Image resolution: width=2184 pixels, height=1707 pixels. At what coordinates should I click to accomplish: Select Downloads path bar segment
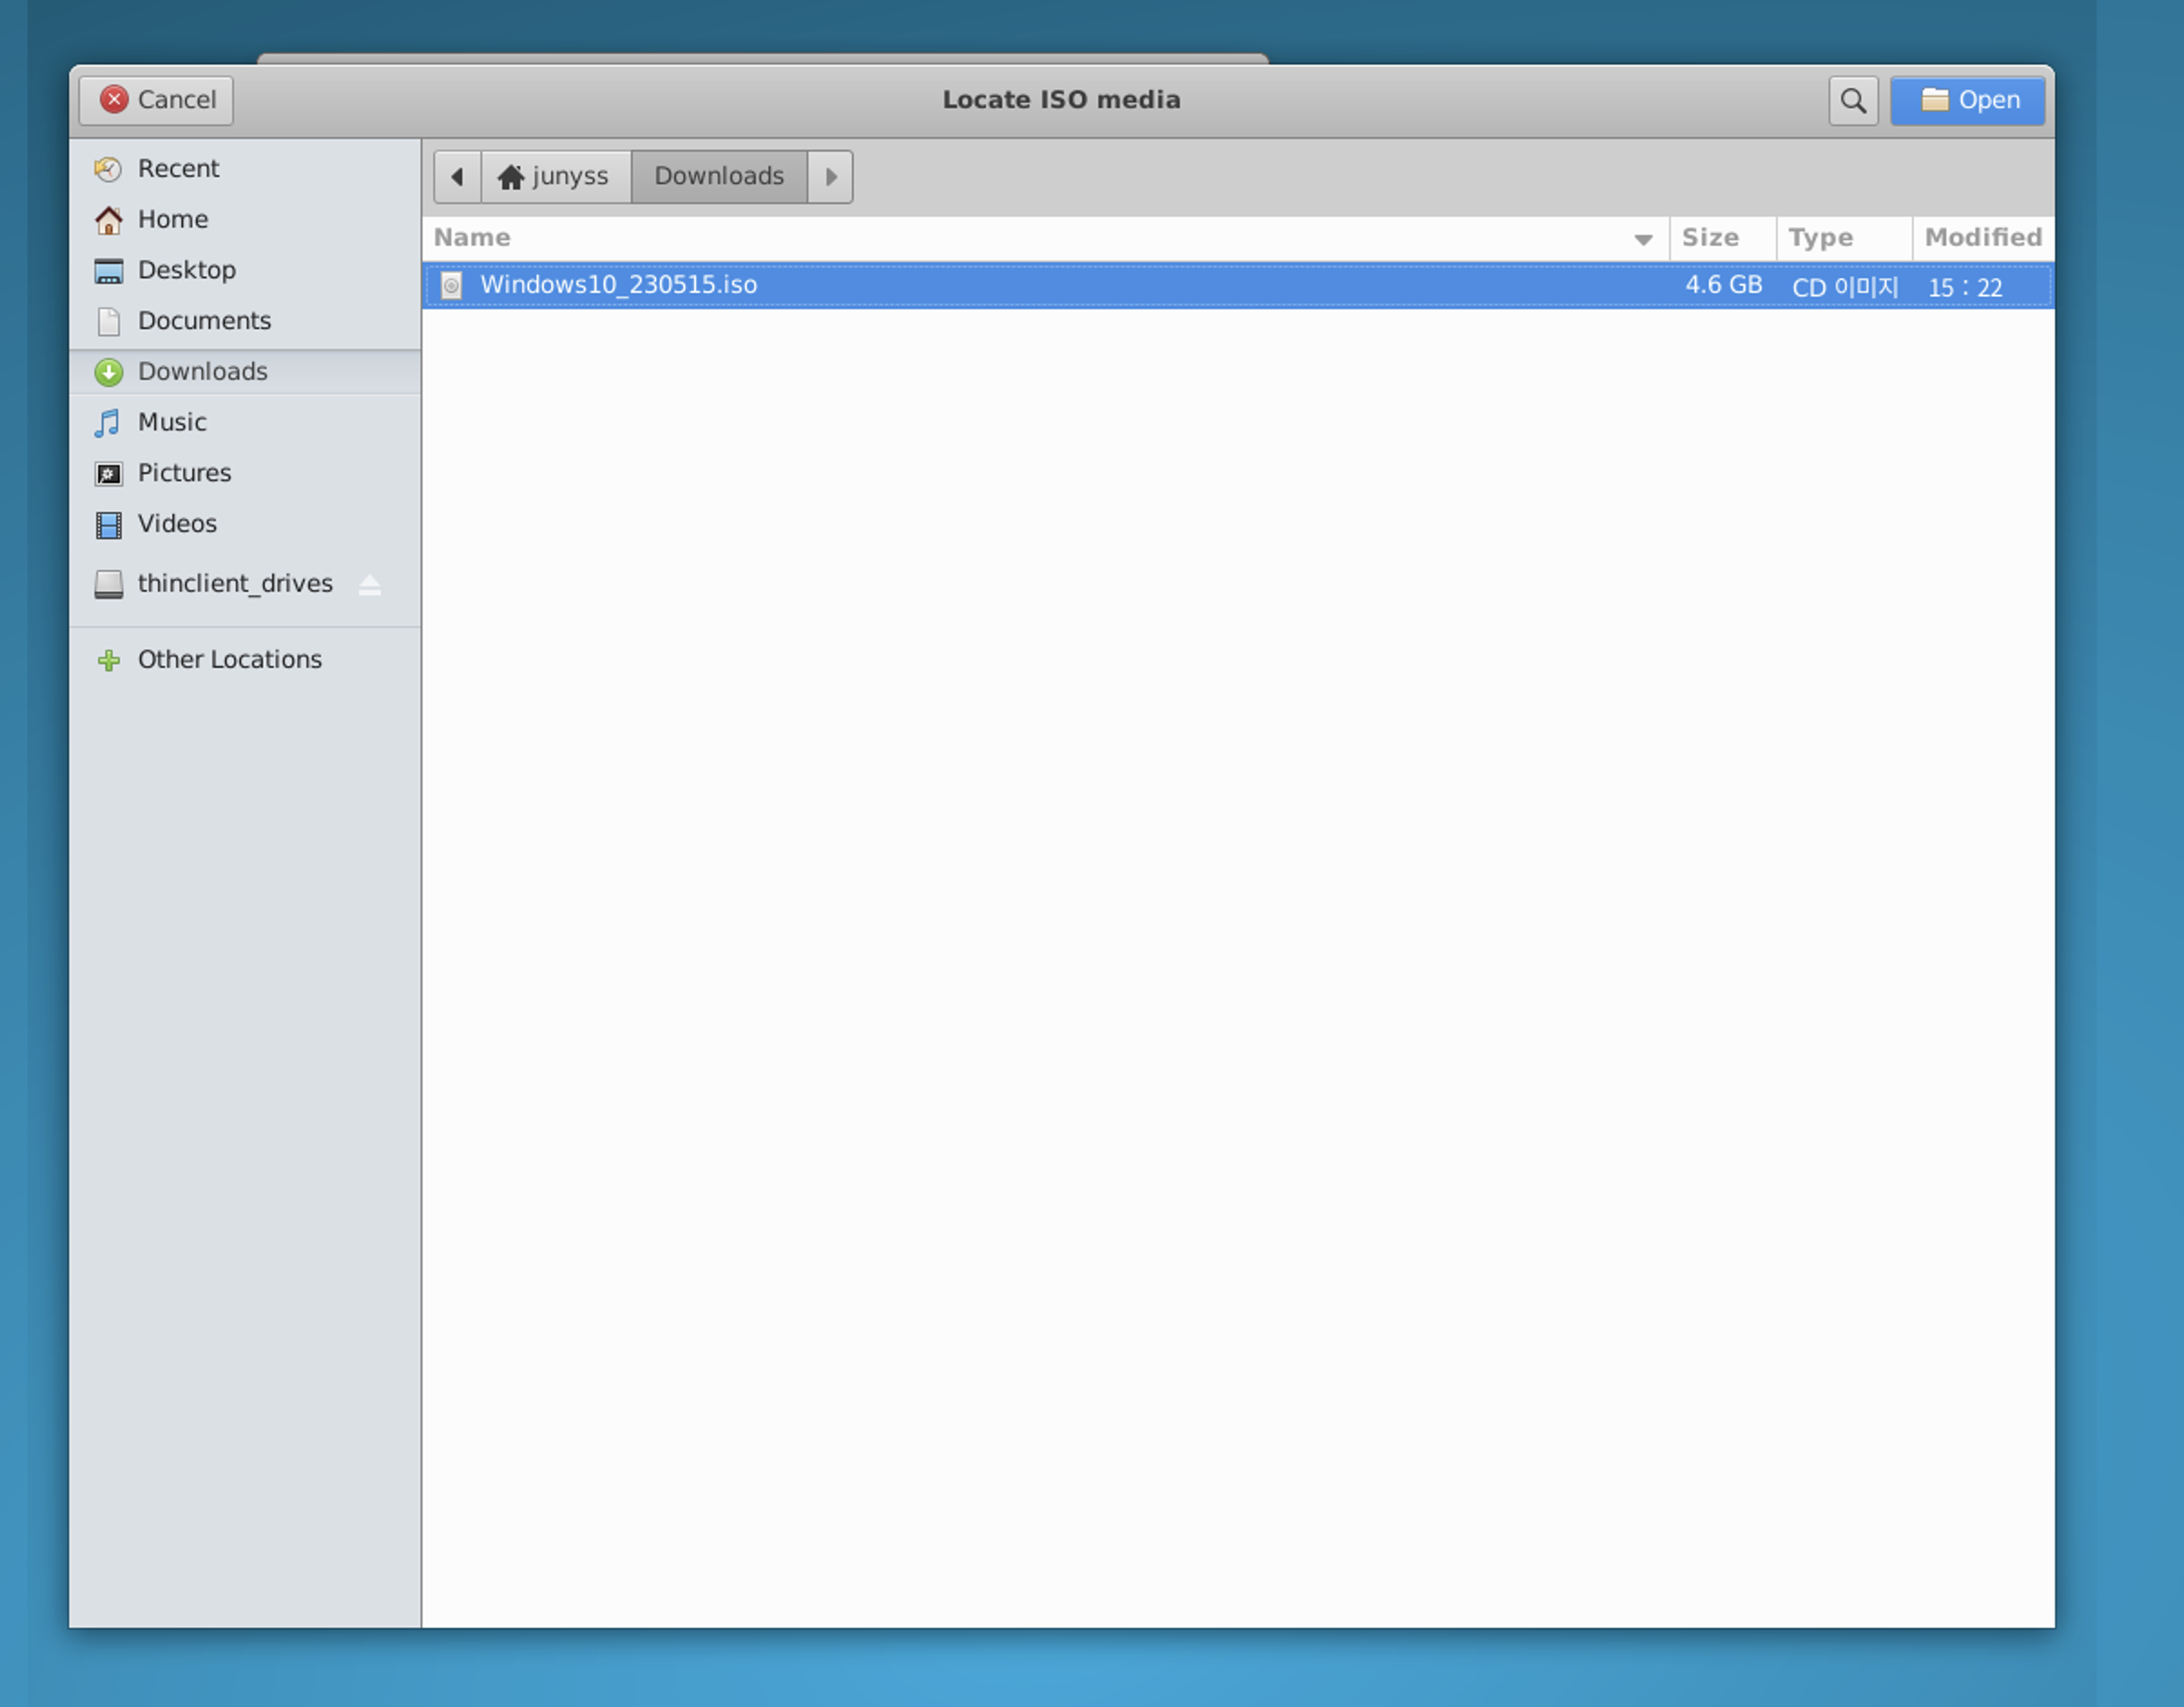718,177
